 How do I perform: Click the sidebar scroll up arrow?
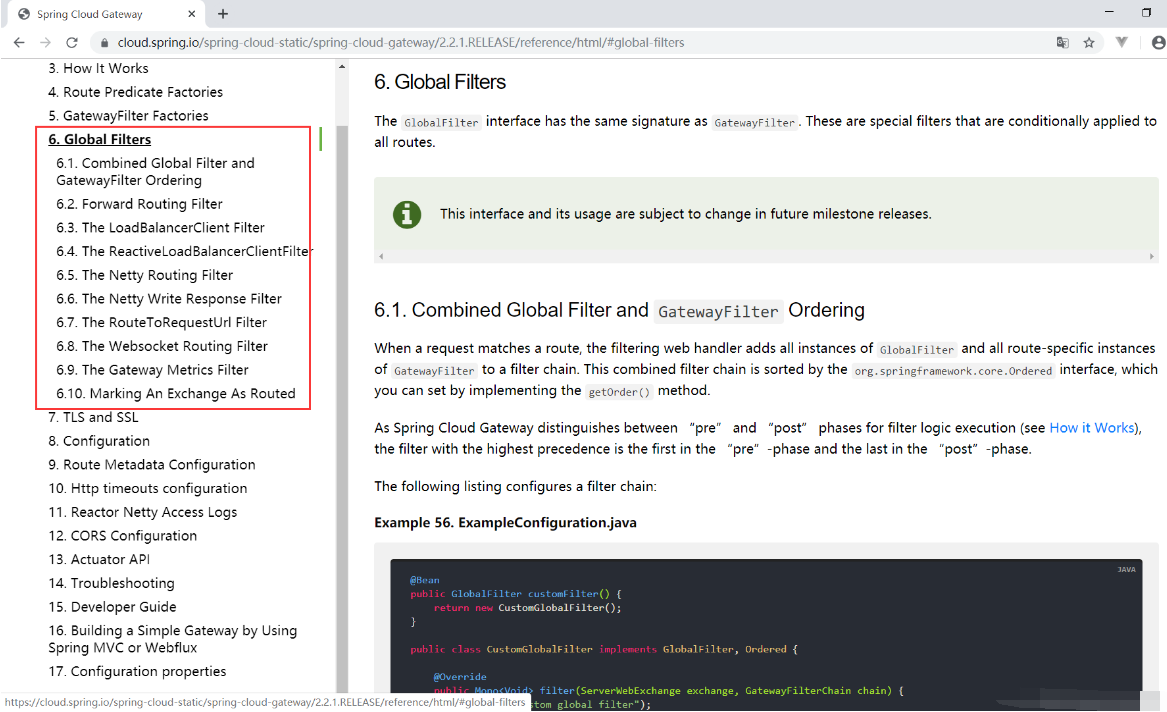point(342,67)
